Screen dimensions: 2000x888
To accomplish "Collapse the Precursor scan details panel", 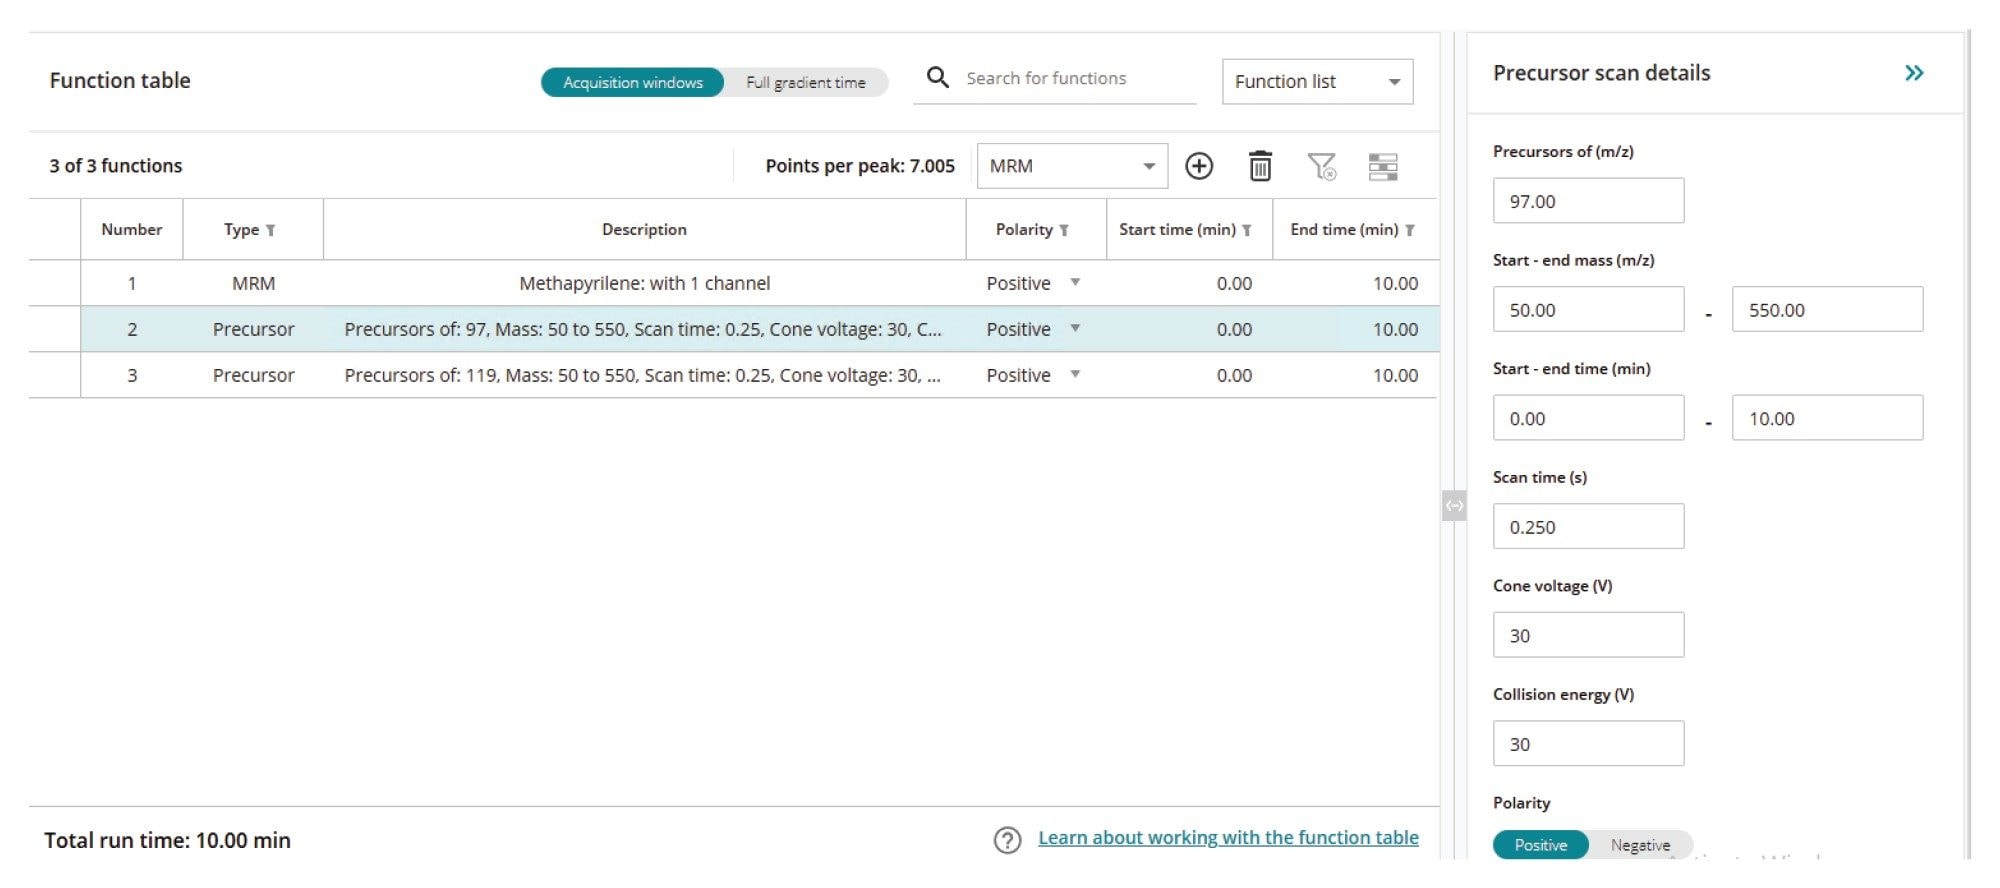I will [x=1913, y=73].
